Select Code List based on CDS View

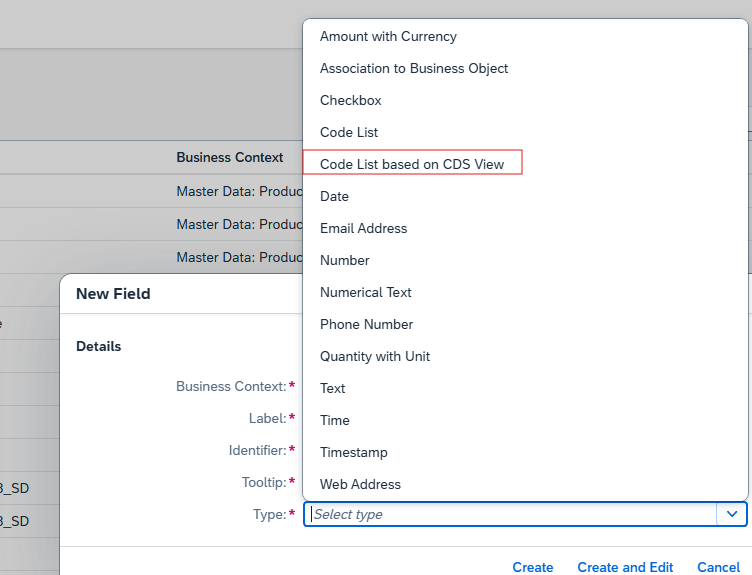[412, 164]
